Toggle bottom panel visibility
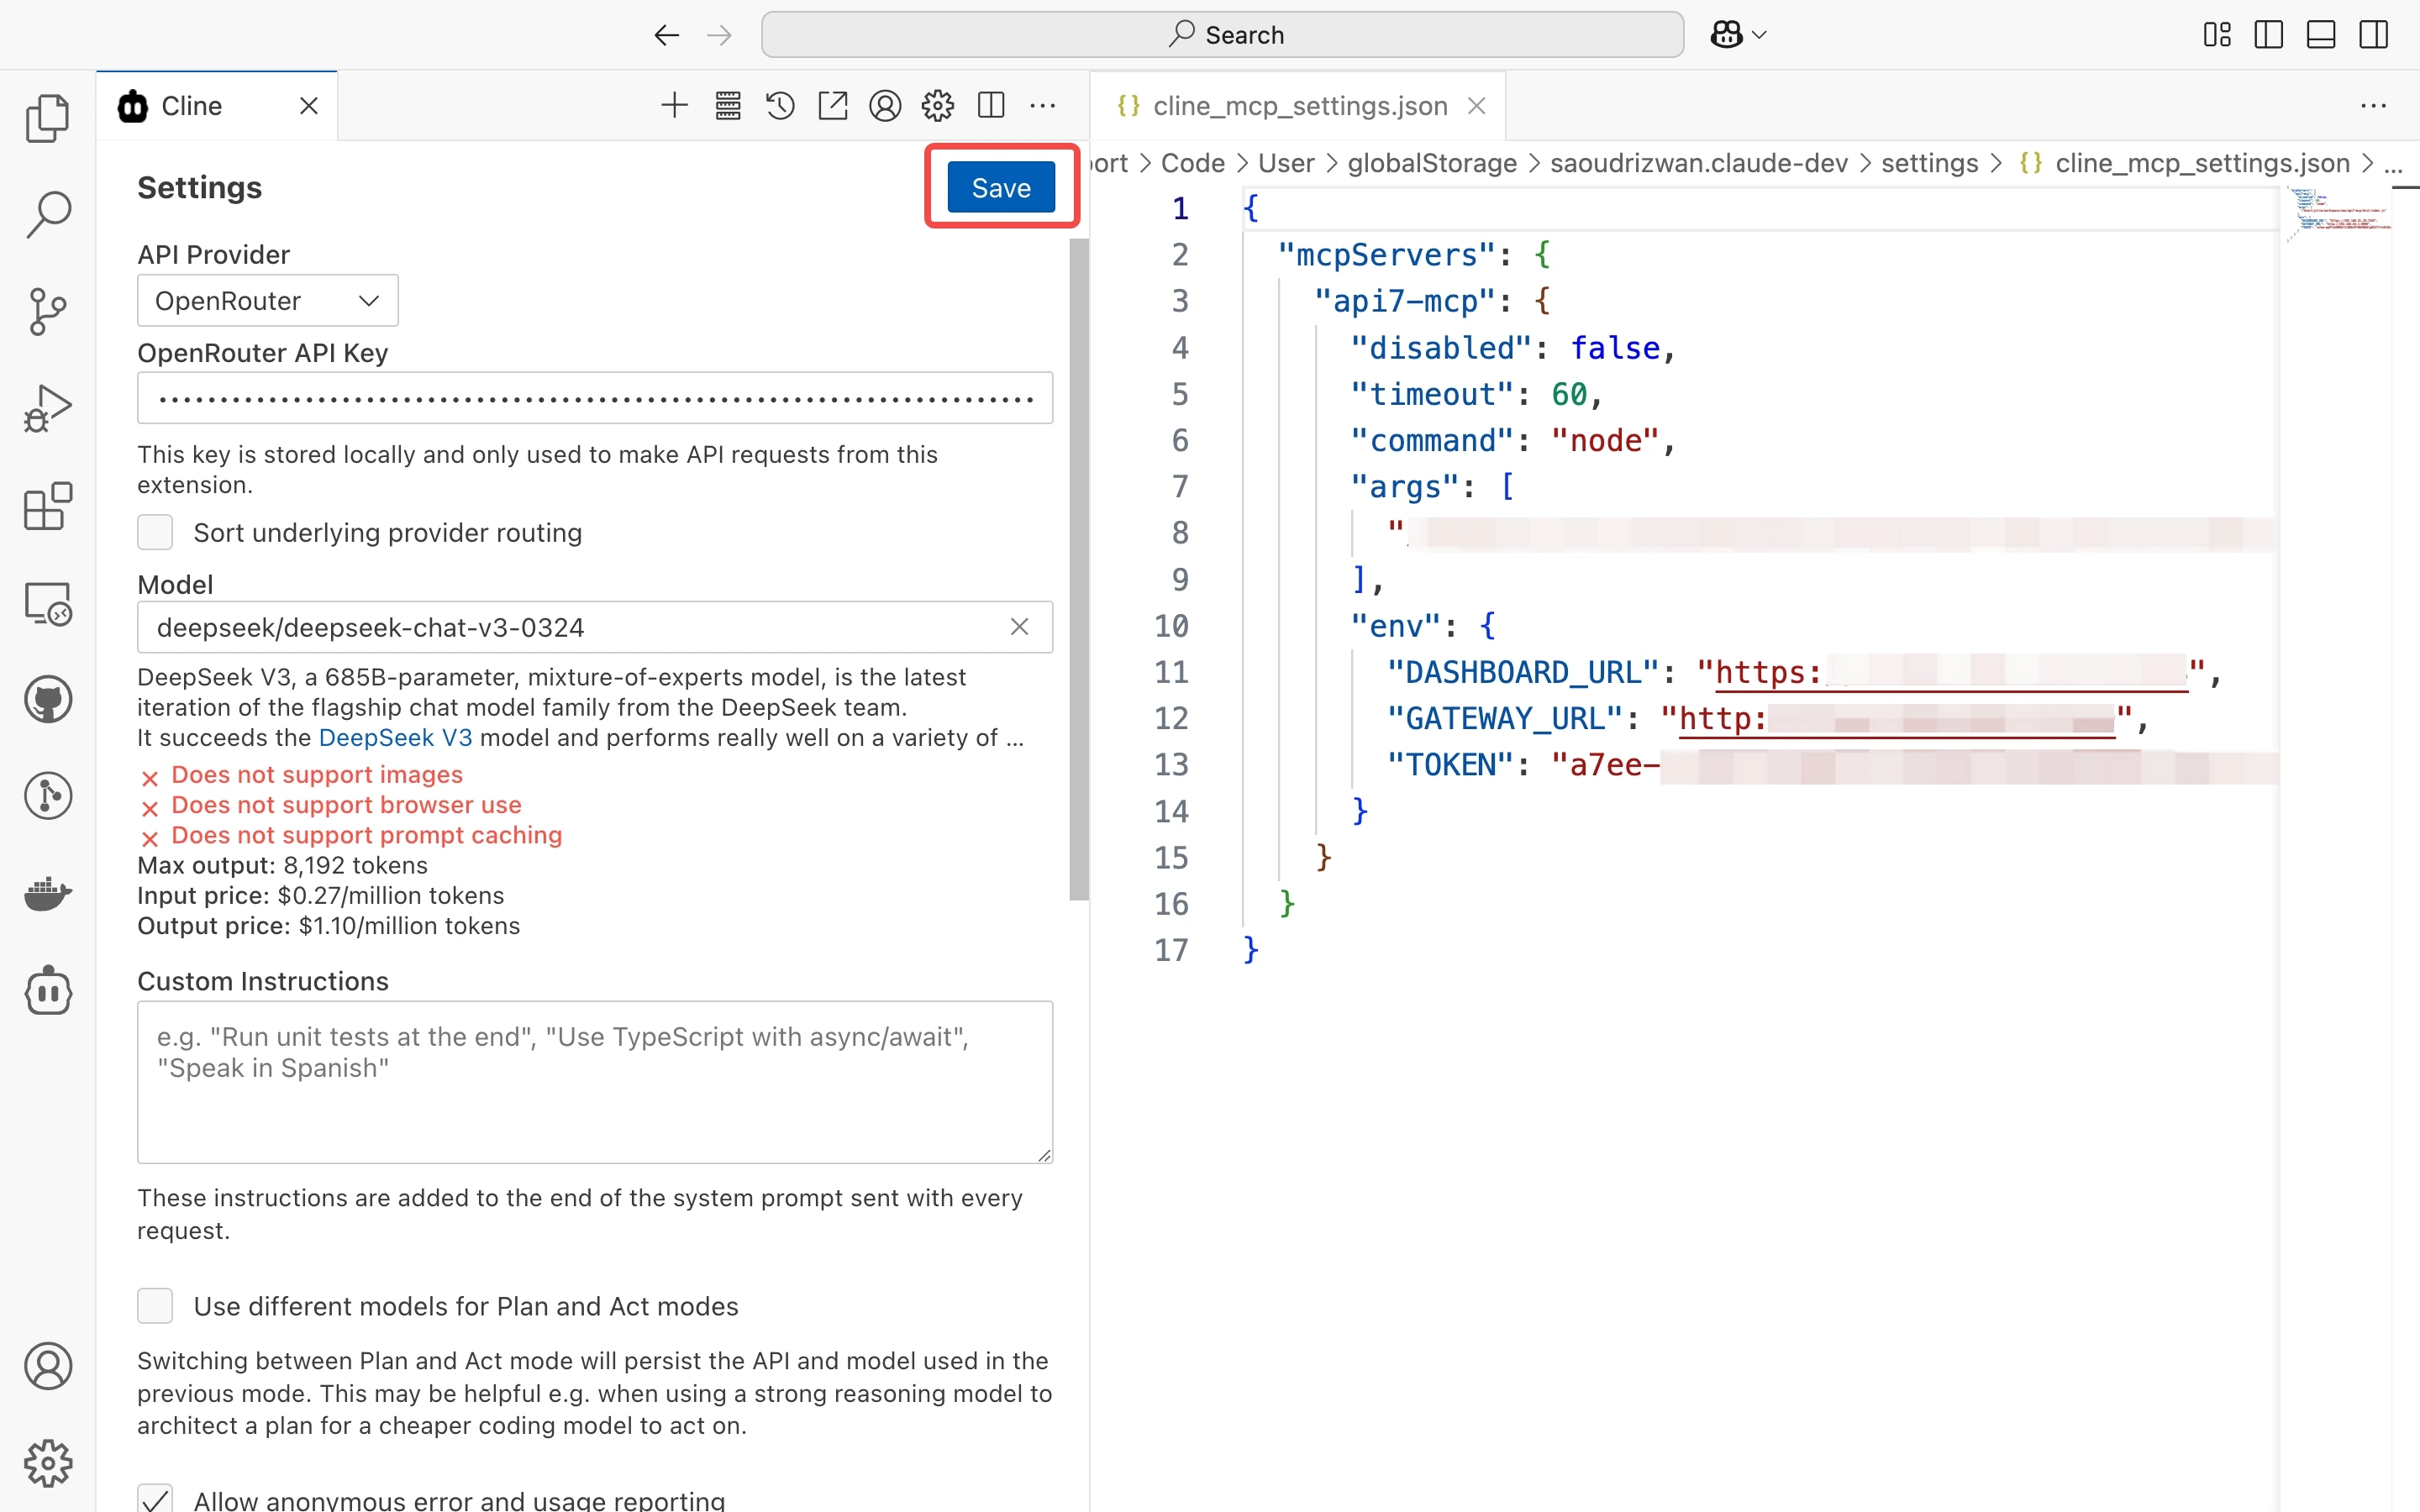The height and width of the screenshot is (1512, 2420). 2321,35
